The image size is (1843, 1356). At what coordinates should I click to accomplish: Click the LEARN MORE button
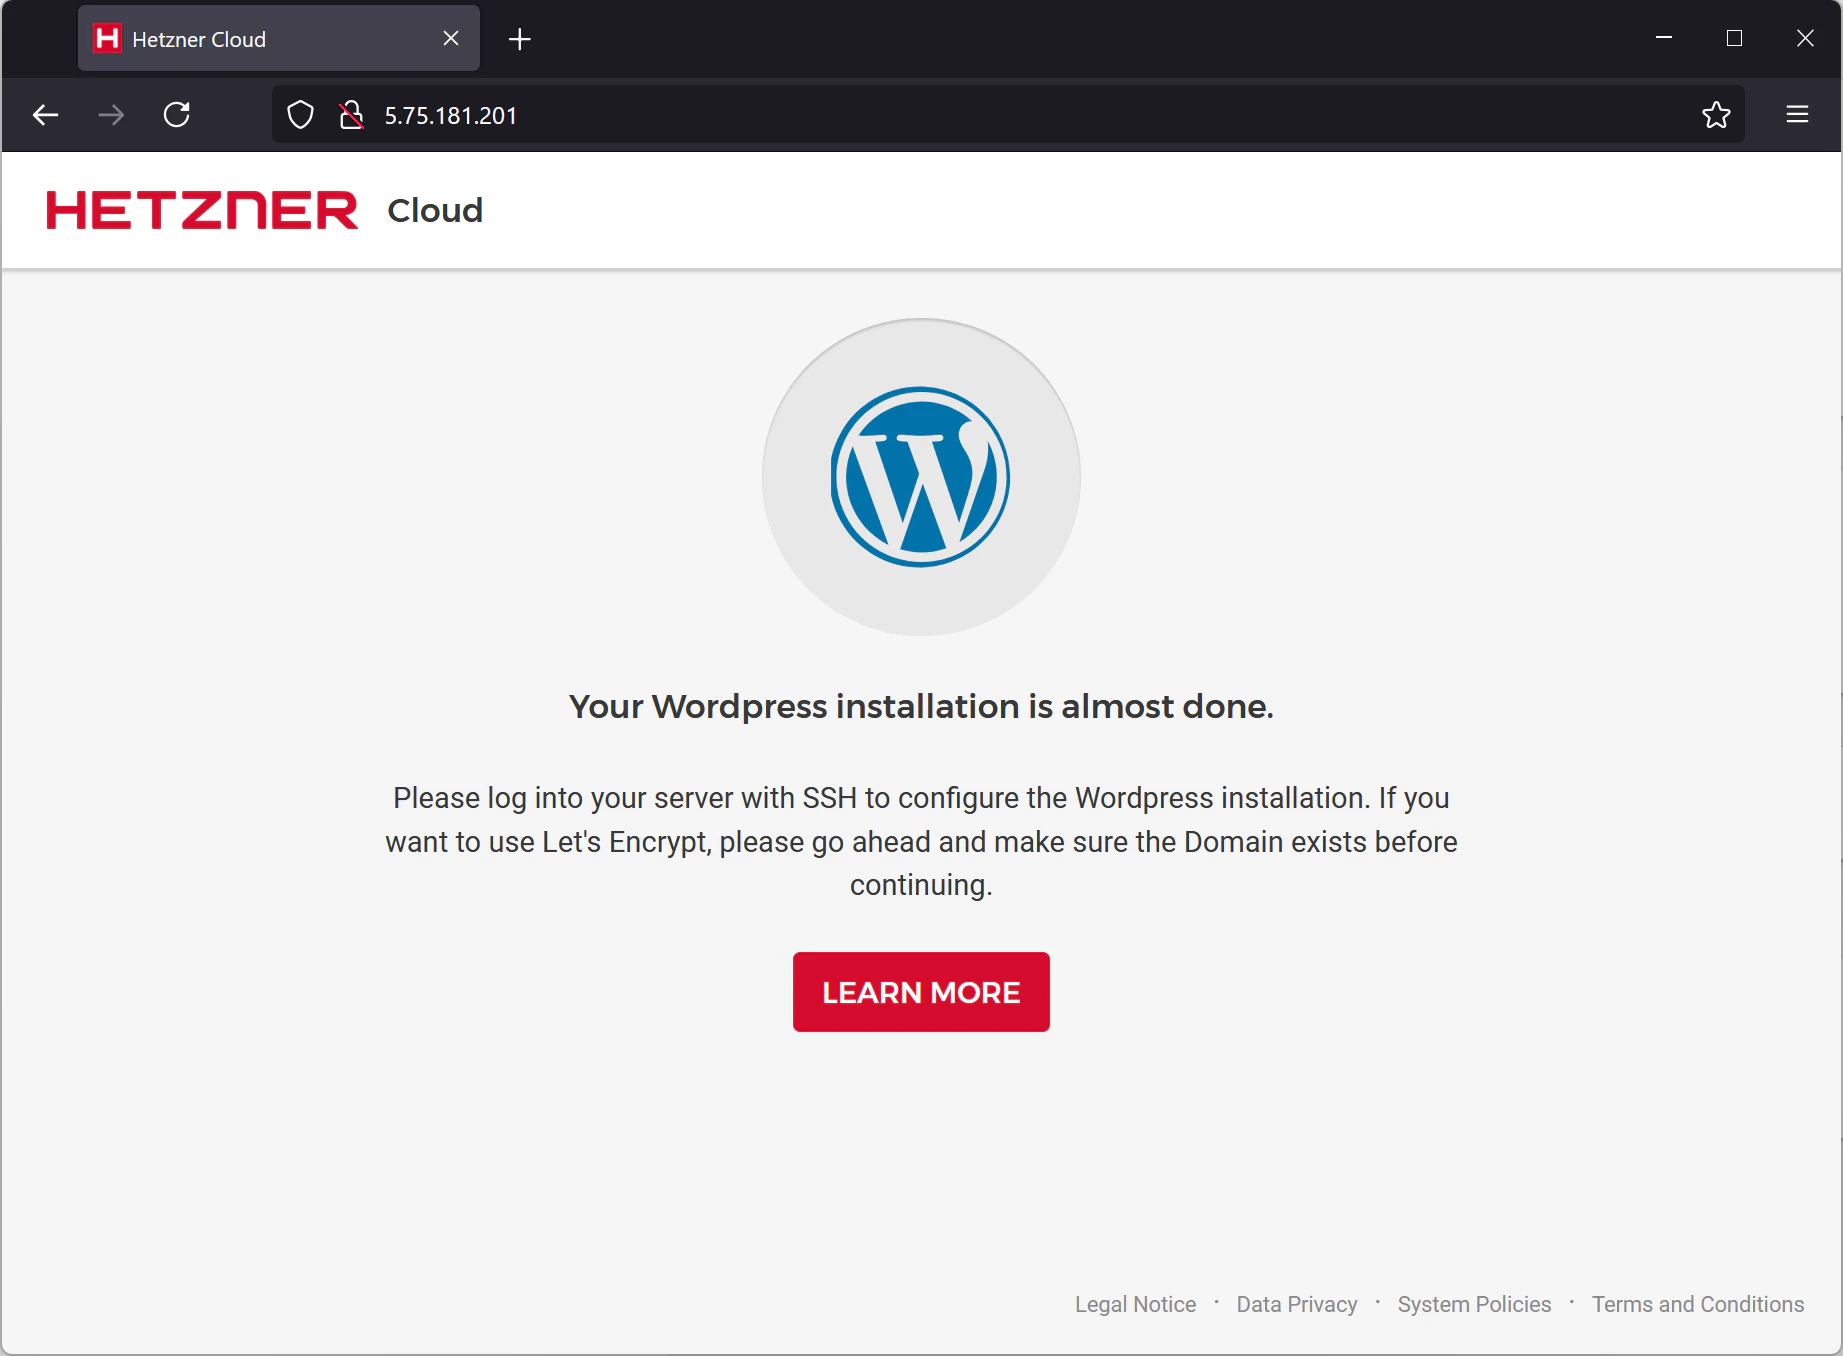click(921, 992)
